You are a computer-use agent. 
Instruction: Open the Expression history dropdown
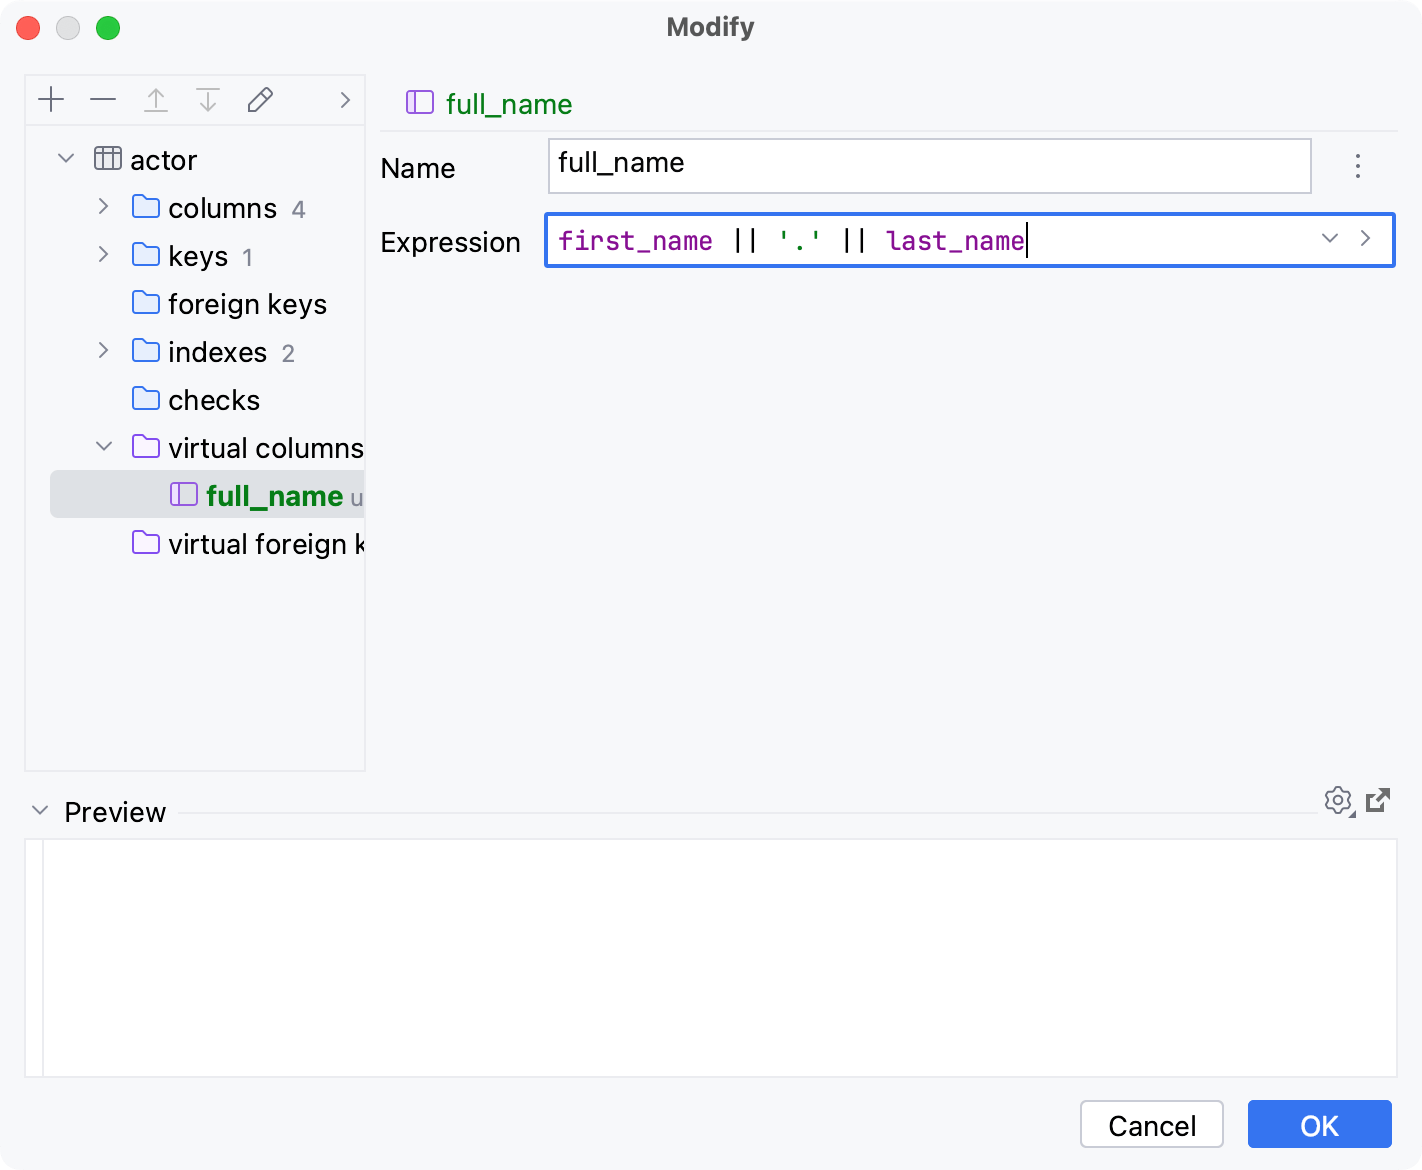point(1329,239)
